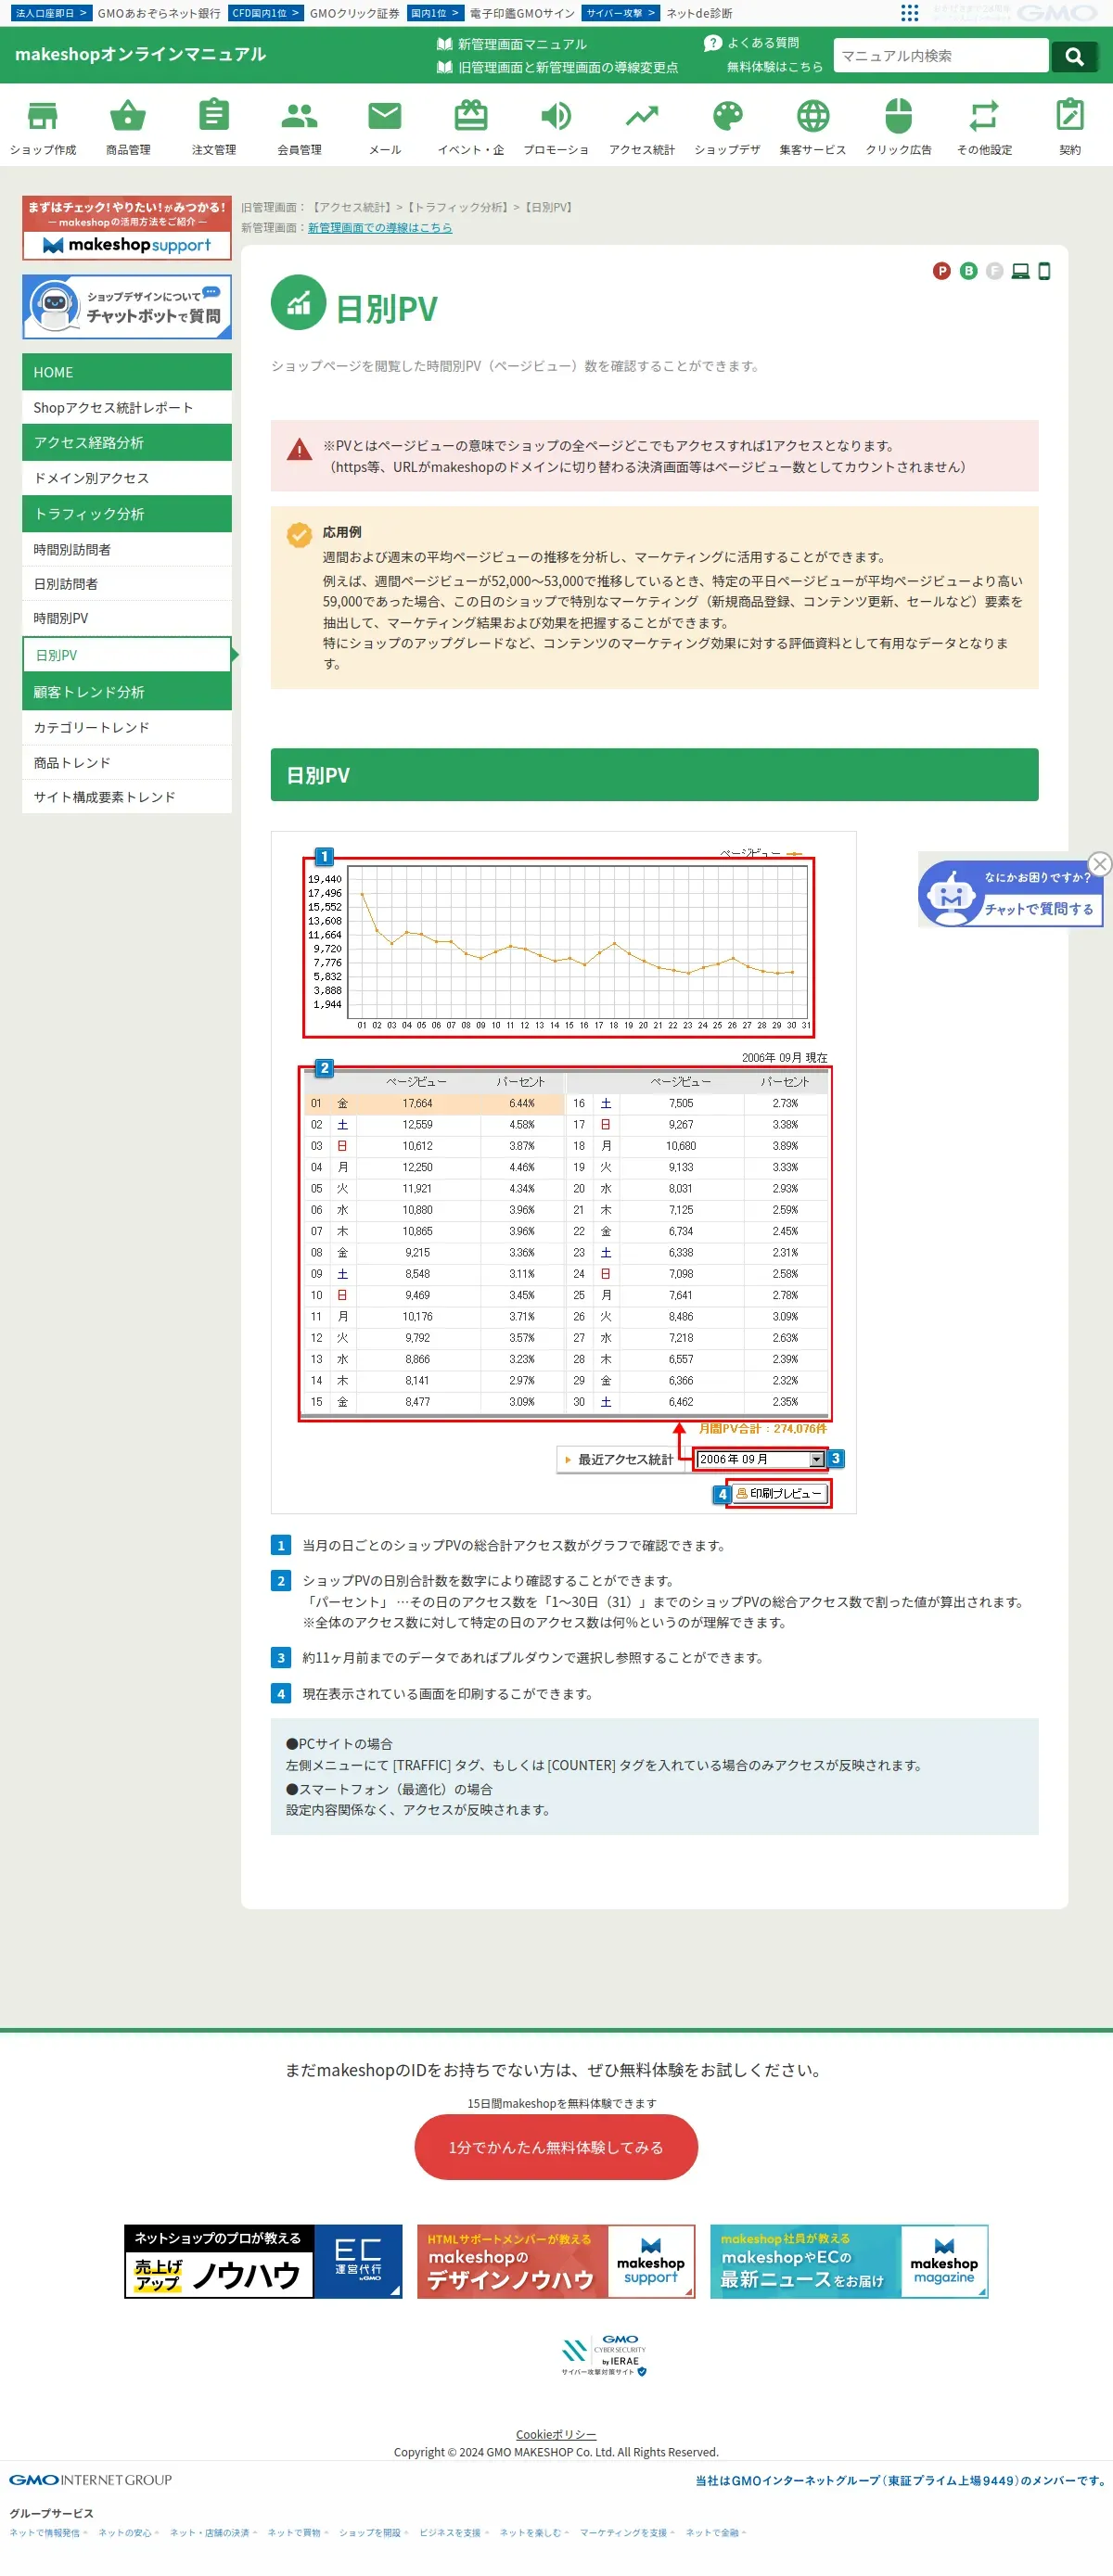Viewport: 1113px width, 2576px height.
Task: Open GMOクリック証券 top link
Action: 355,13
